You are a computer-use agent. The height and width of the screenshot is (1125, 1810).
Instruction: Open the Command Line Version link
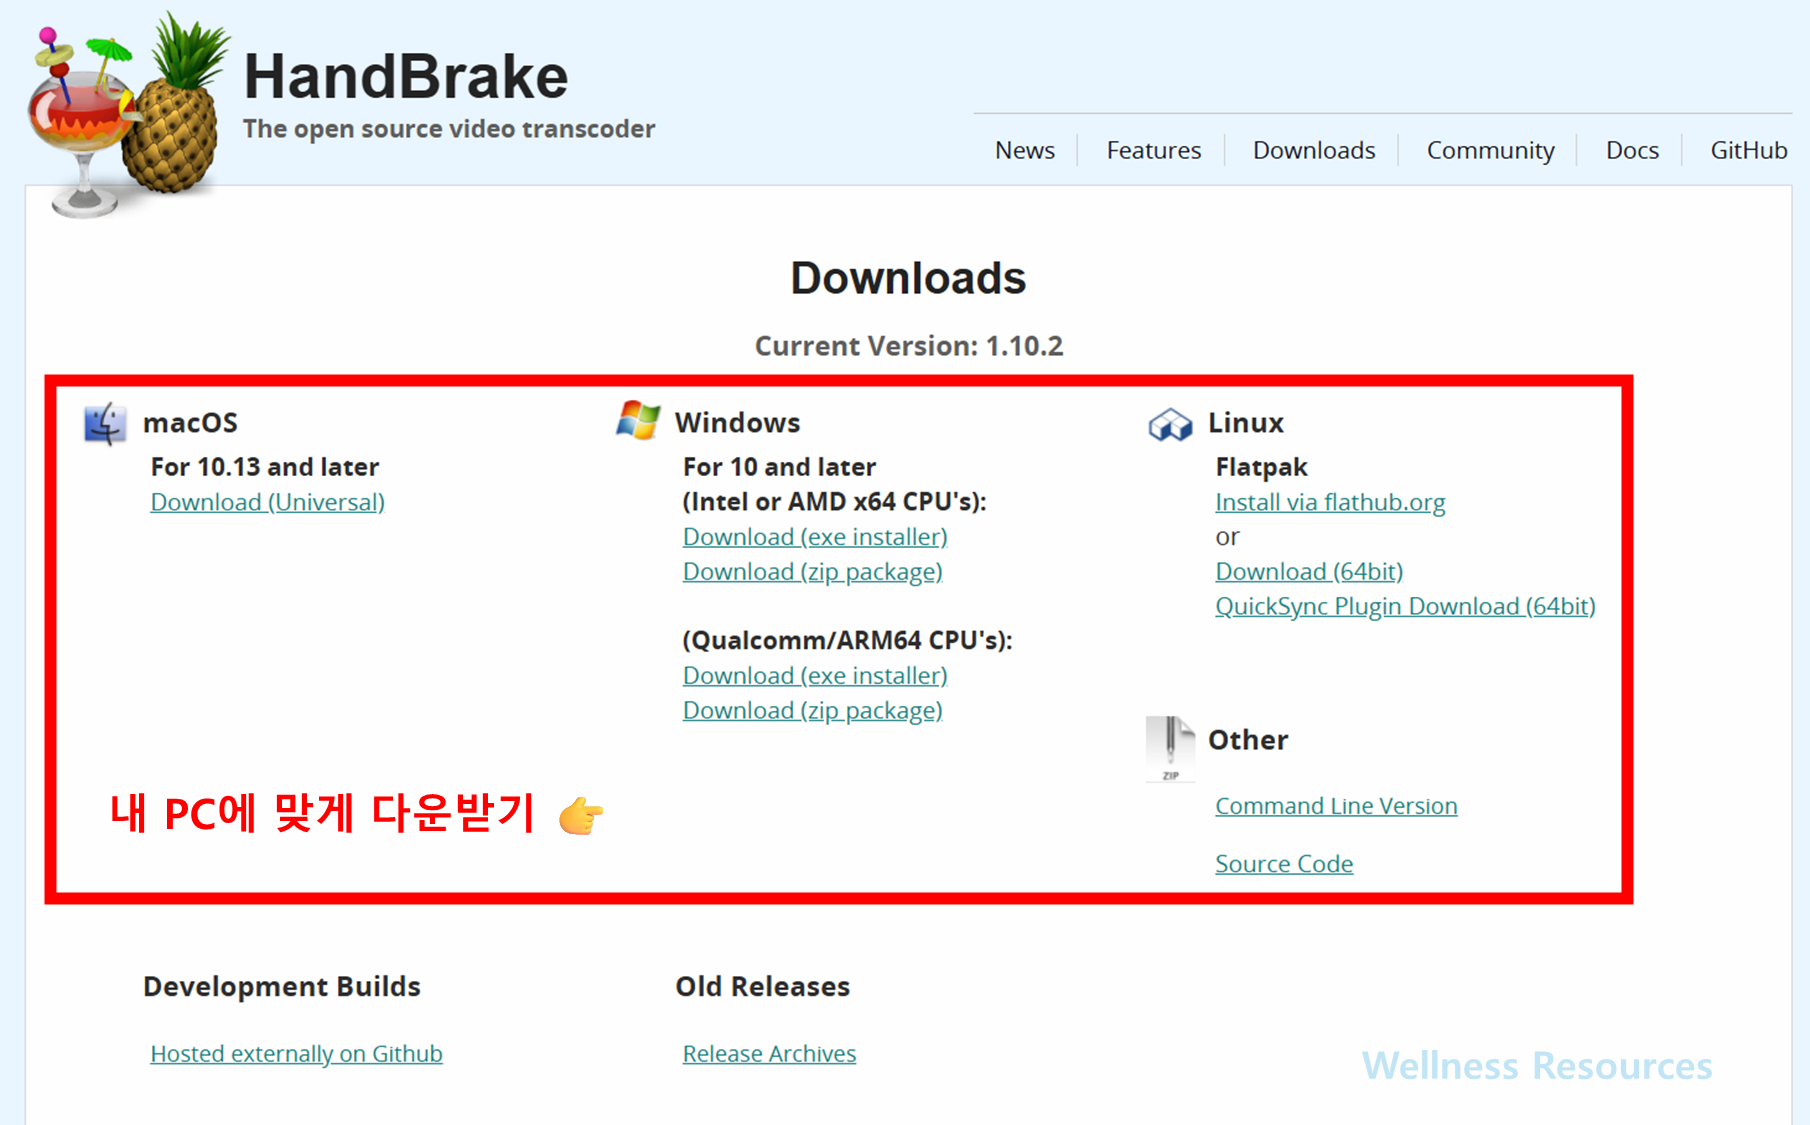click(x=1336, y=806)
